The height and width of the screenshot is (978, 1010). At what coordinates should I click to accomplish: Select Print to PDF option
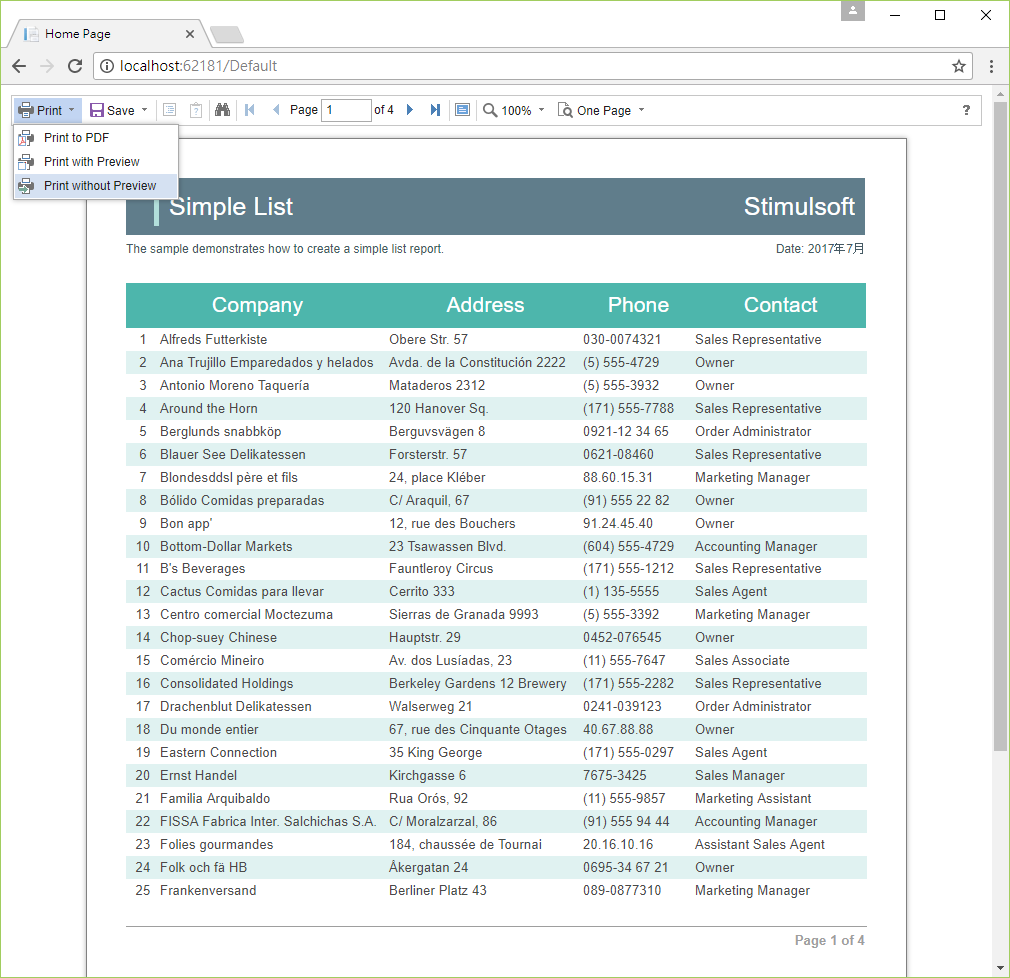[x=95, y=138]
